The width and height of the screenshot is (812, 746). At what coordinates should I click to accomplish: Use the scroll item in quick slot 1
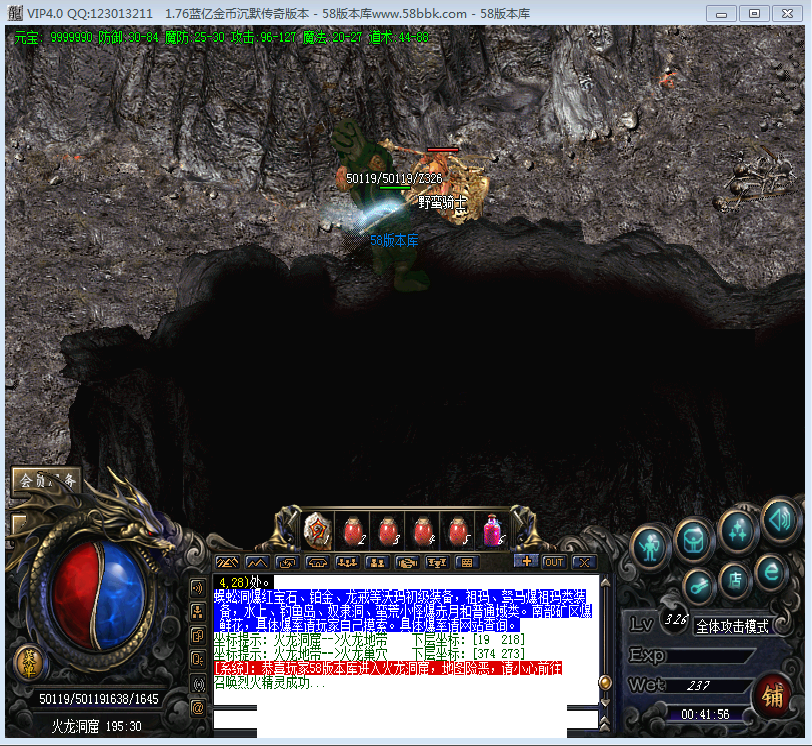(317, 531)
